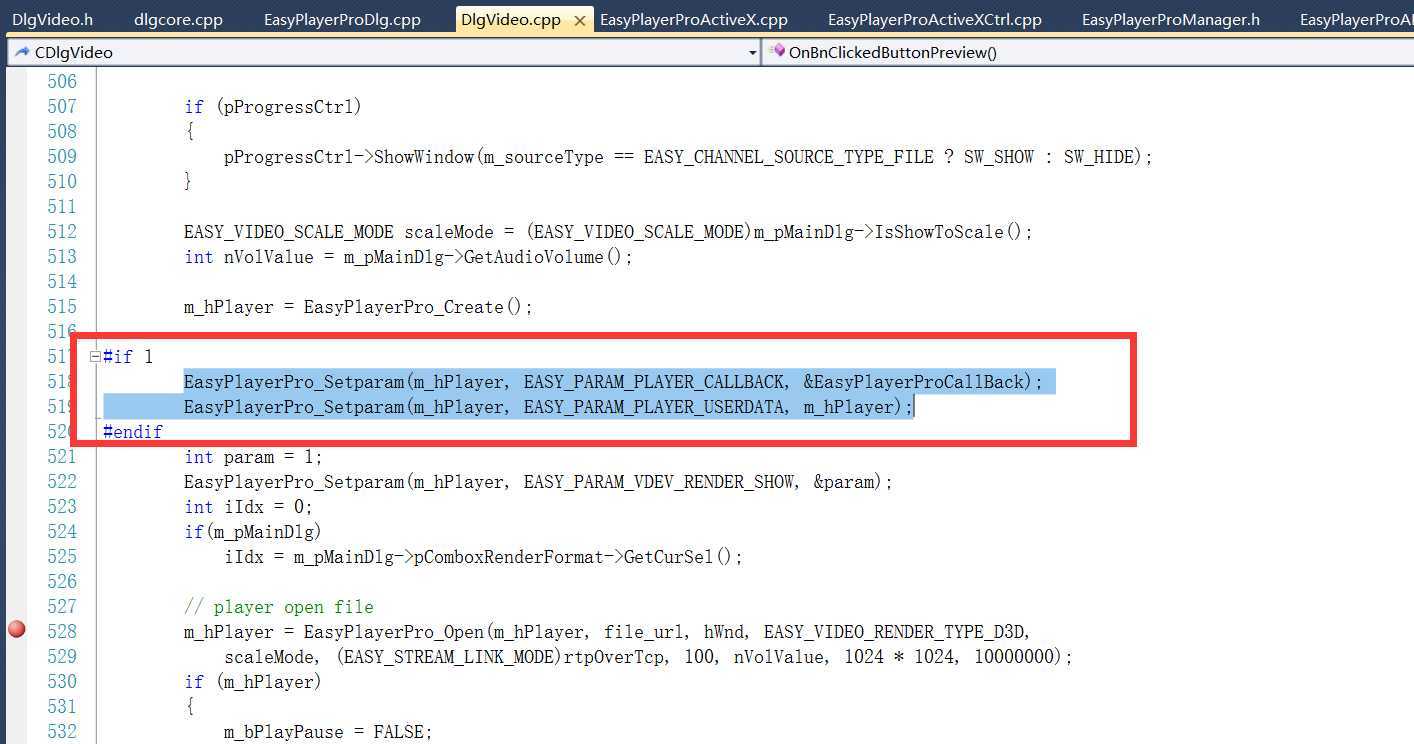Image resolution: width=1414 pixels, height=744 pixels.
Task: Click the GetCurSel() call on line 525
Action: pyautogui.click(x=679, y=557)
